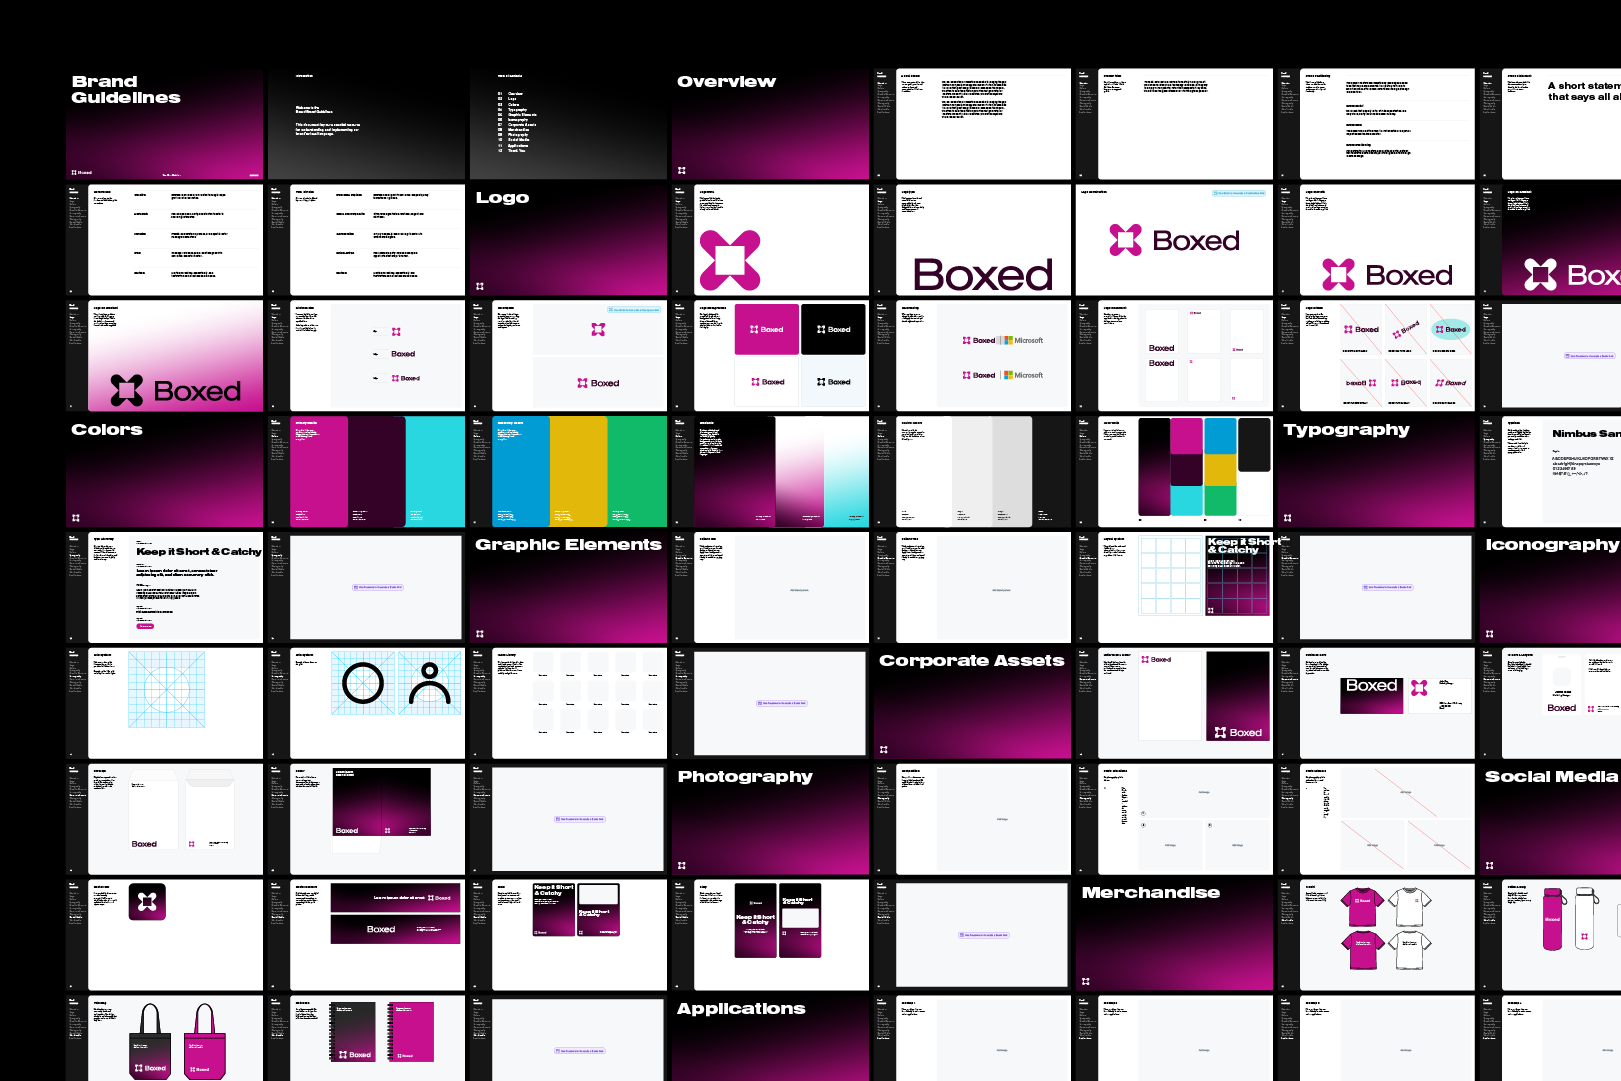Select the T-shirts merchandise slide

(1376, 936)
